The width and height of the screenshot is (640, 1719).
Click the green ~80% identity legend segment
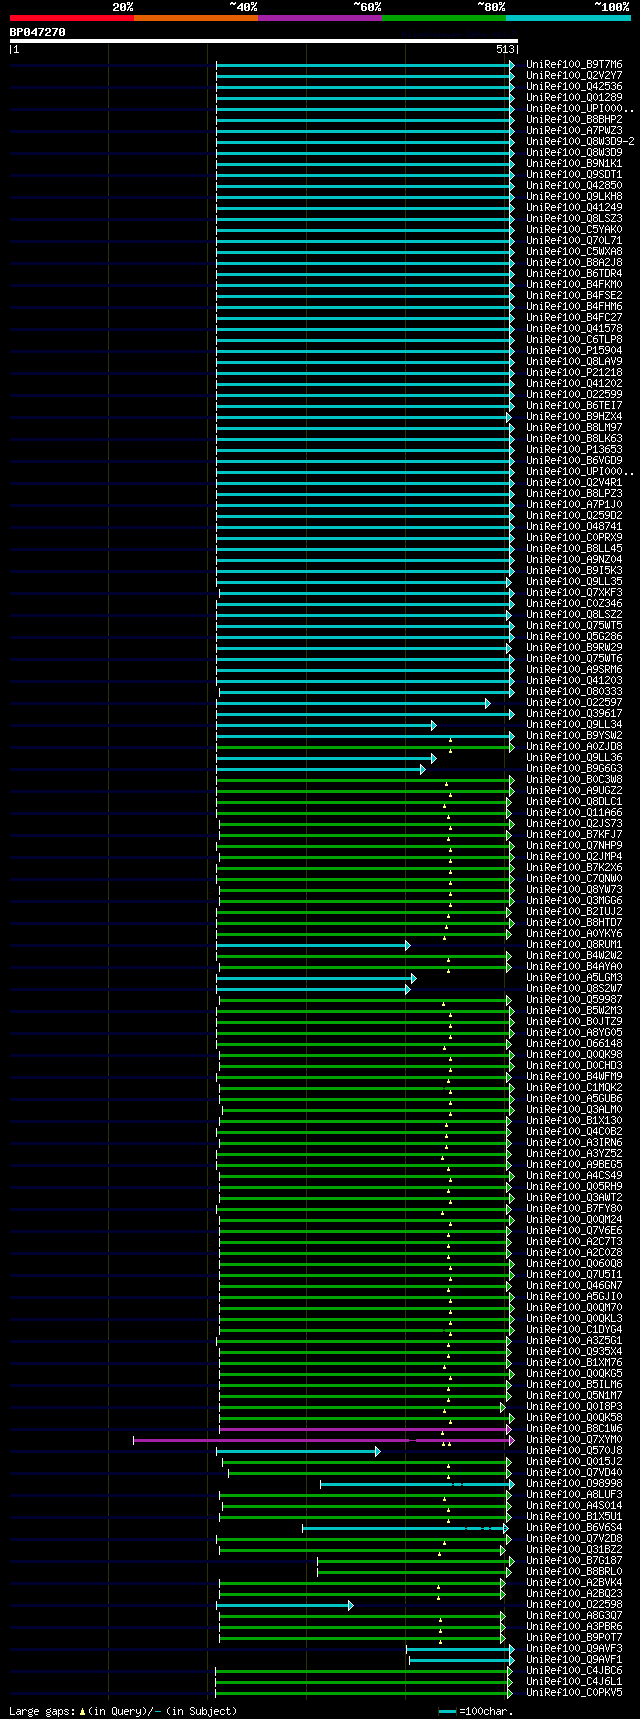(x=444, y=18)
